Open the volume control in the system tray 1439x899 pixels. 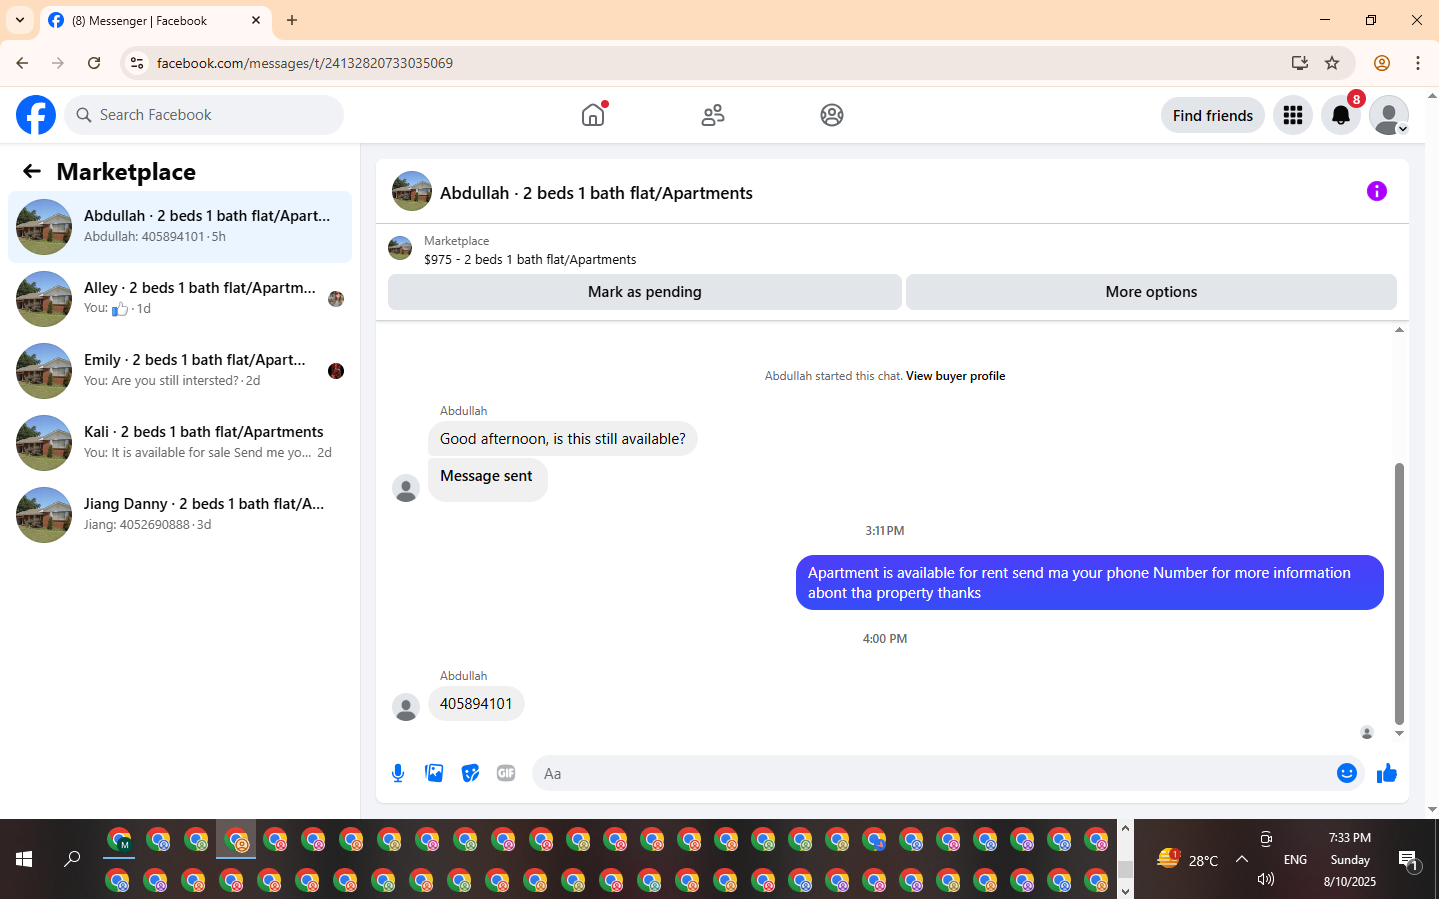tap(1266, 879)
